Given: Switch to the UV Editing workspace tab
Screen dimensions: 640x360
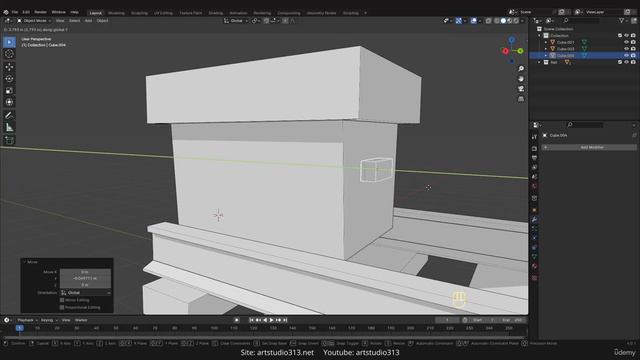Looking at the screenshot, I should tap(163, 13).
